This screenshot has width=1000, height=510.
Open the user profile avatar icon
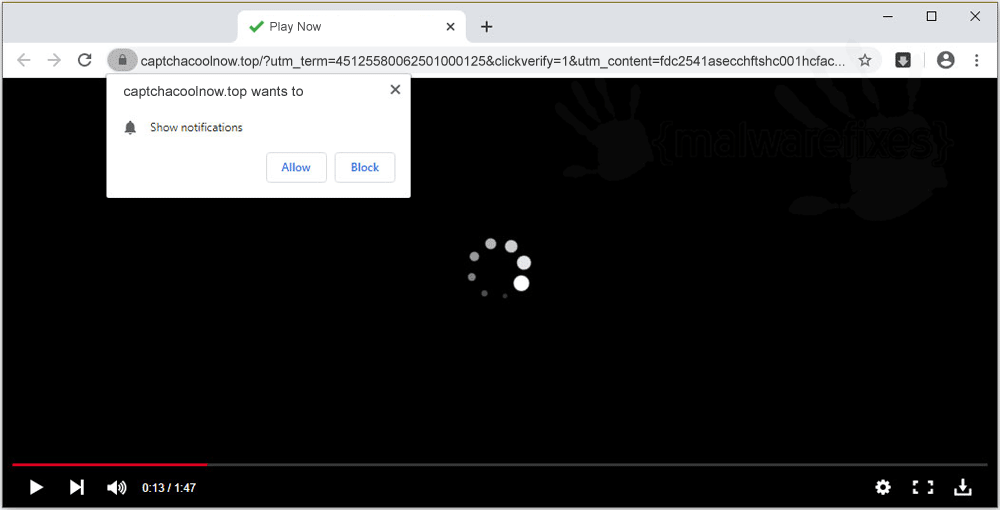pyautogui.click(x=945, y=60)
